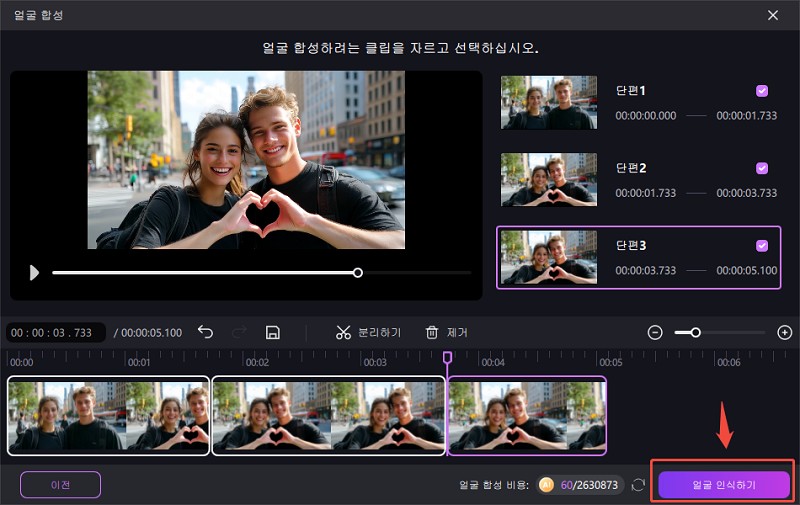Click the save floppy disk icon
Viewport: 800px width, 505px height.
pos(273,333)
